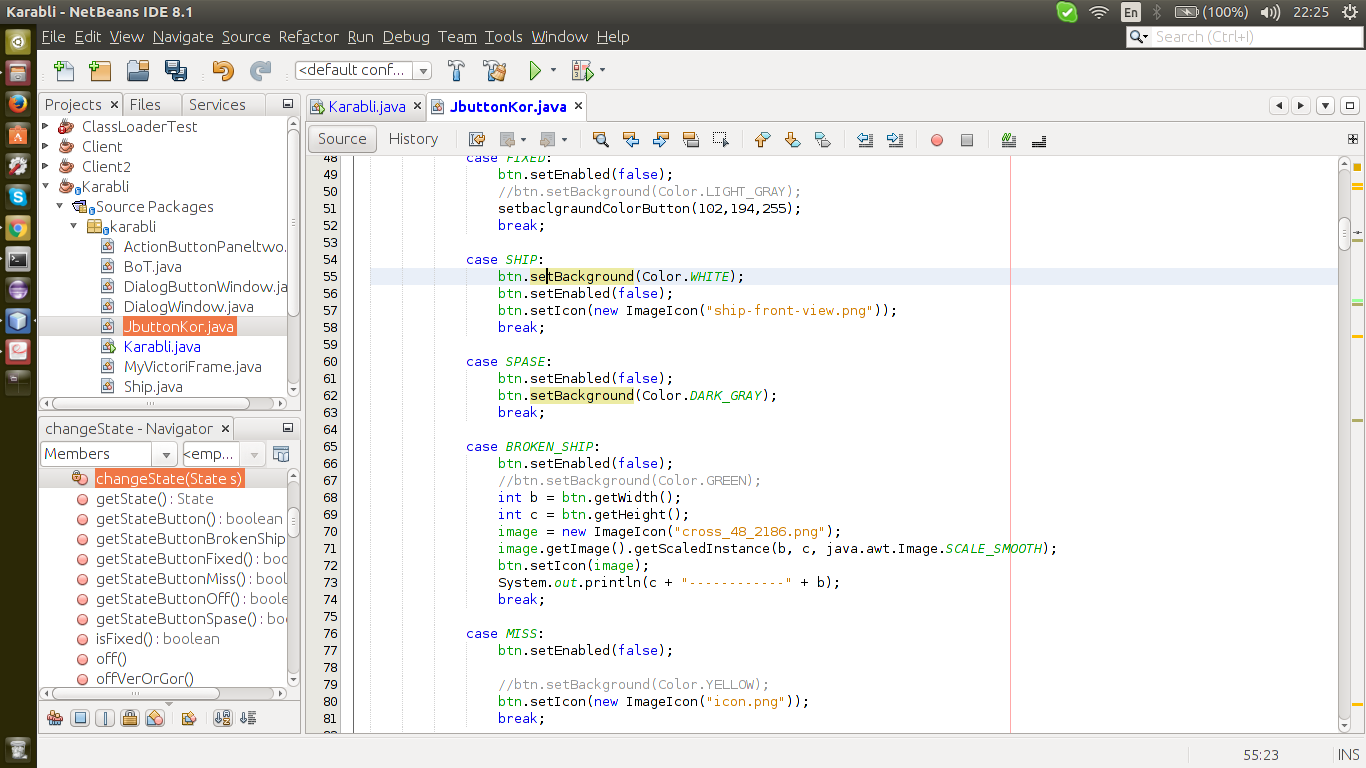Toggle Sort by Name in Navigator
This screenshot has width=1366, height=768.
222,718
